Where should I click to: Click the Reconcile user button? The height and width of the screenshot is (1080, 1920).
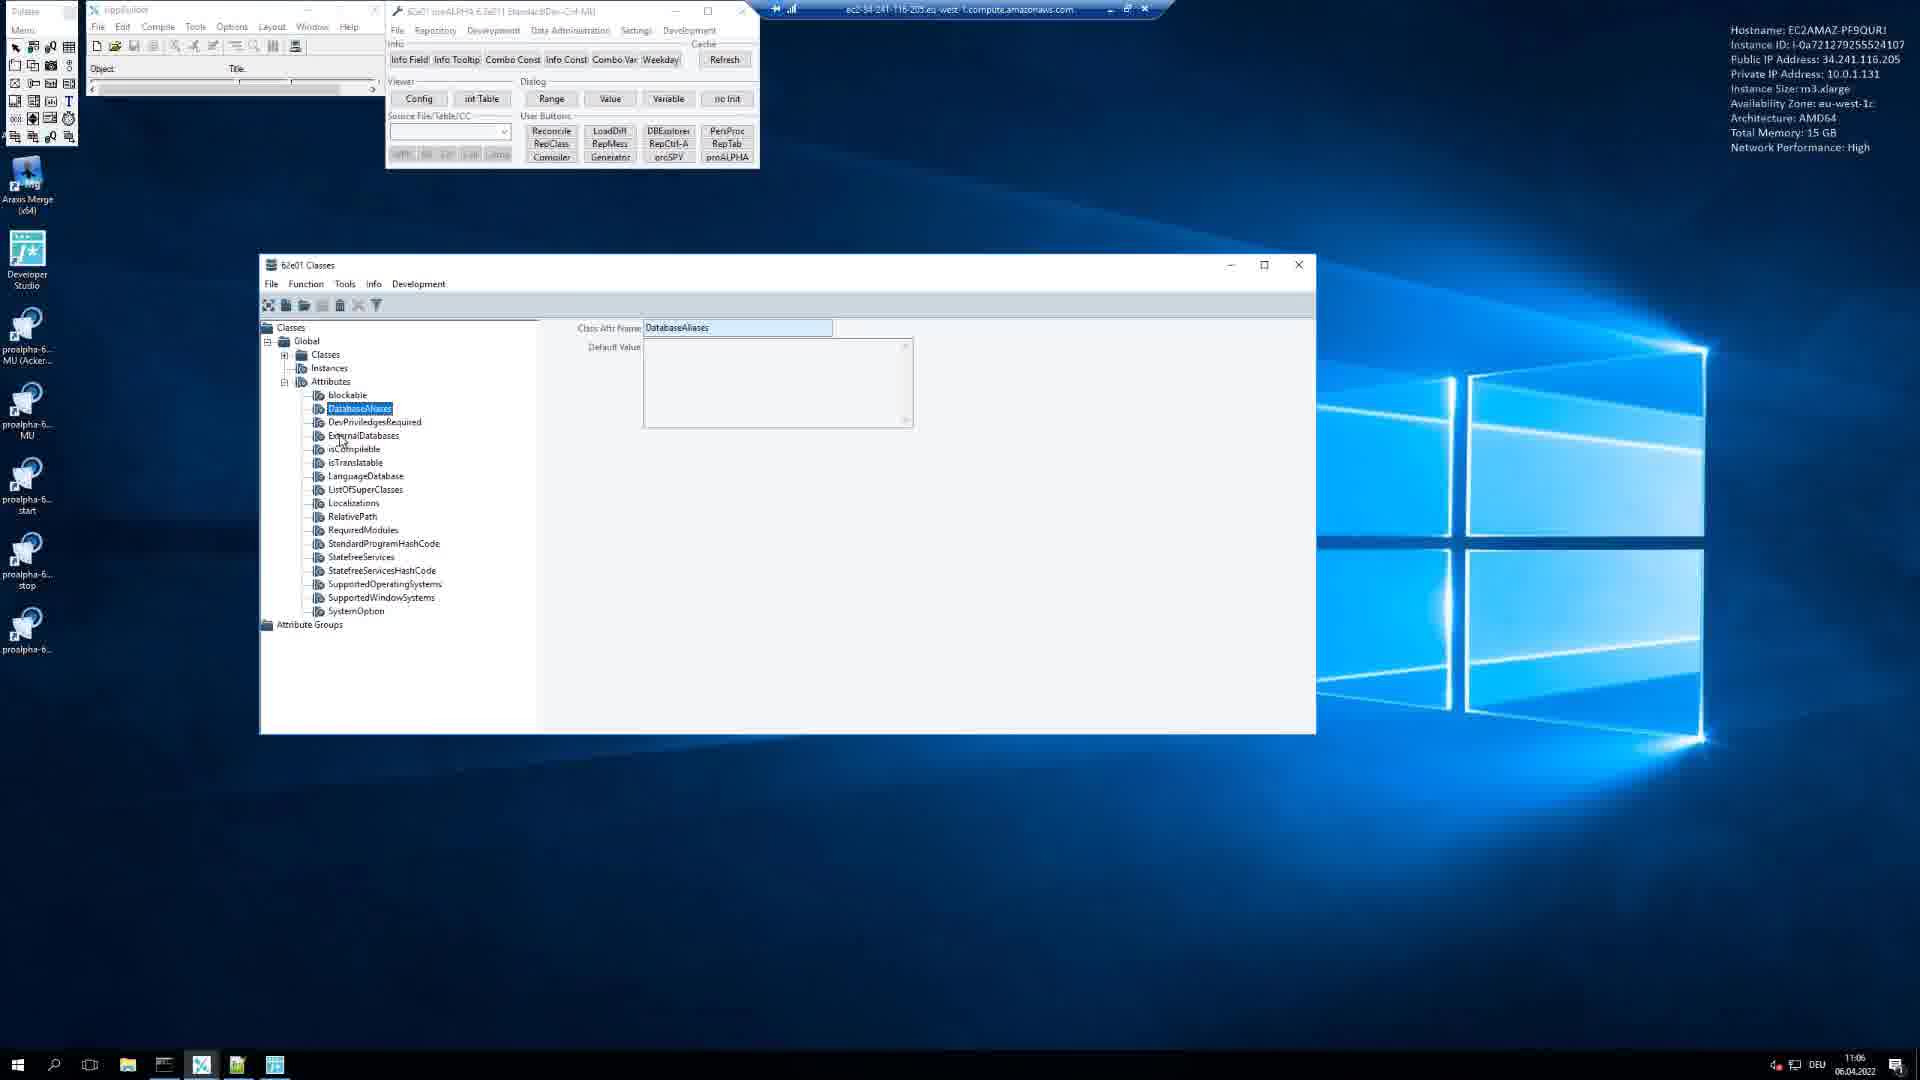(x=552, y=131)
